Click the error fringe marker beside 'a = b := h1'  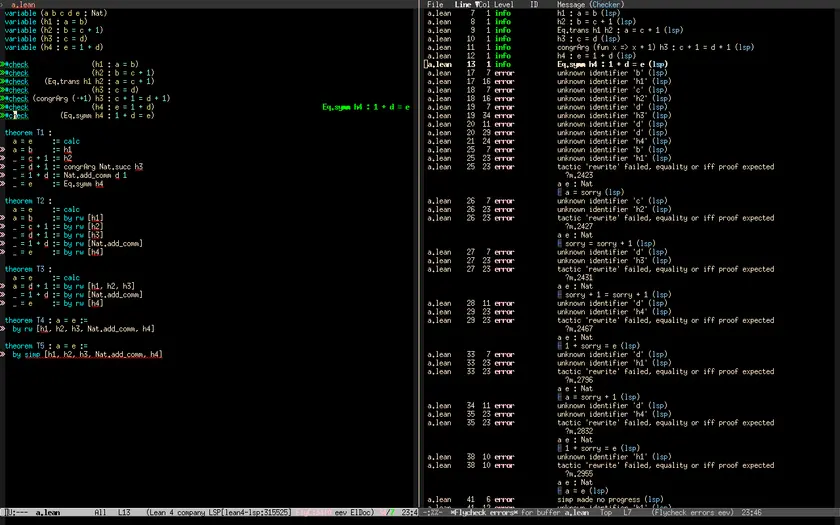(3, 150)
